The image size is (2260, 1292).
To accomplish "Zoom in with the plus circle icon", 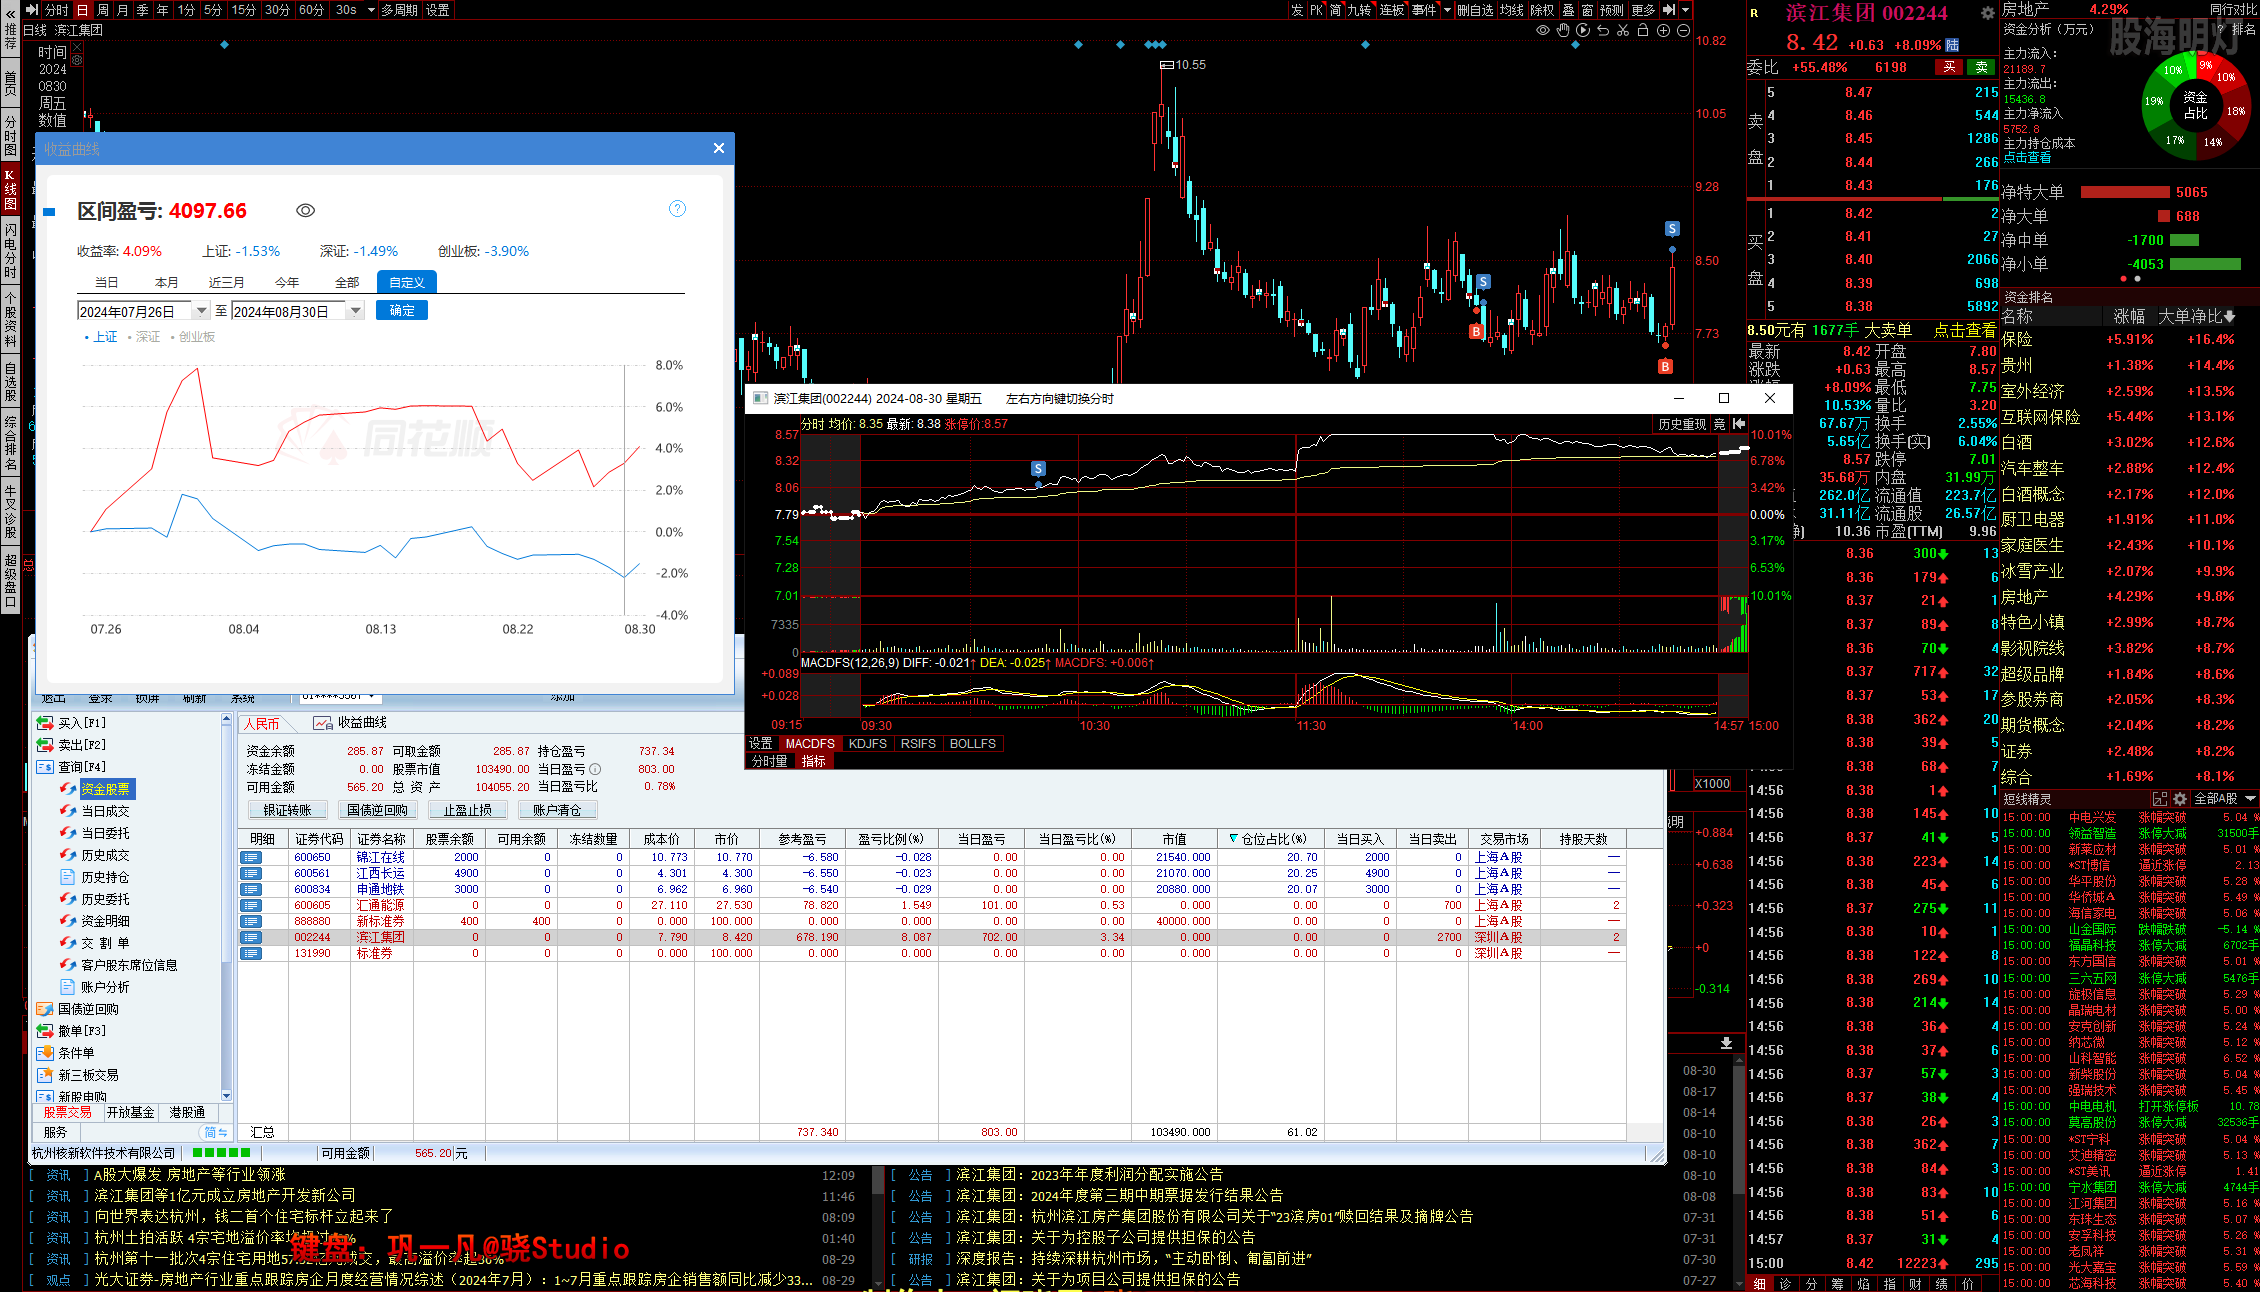I will (x=1663, y=30).
